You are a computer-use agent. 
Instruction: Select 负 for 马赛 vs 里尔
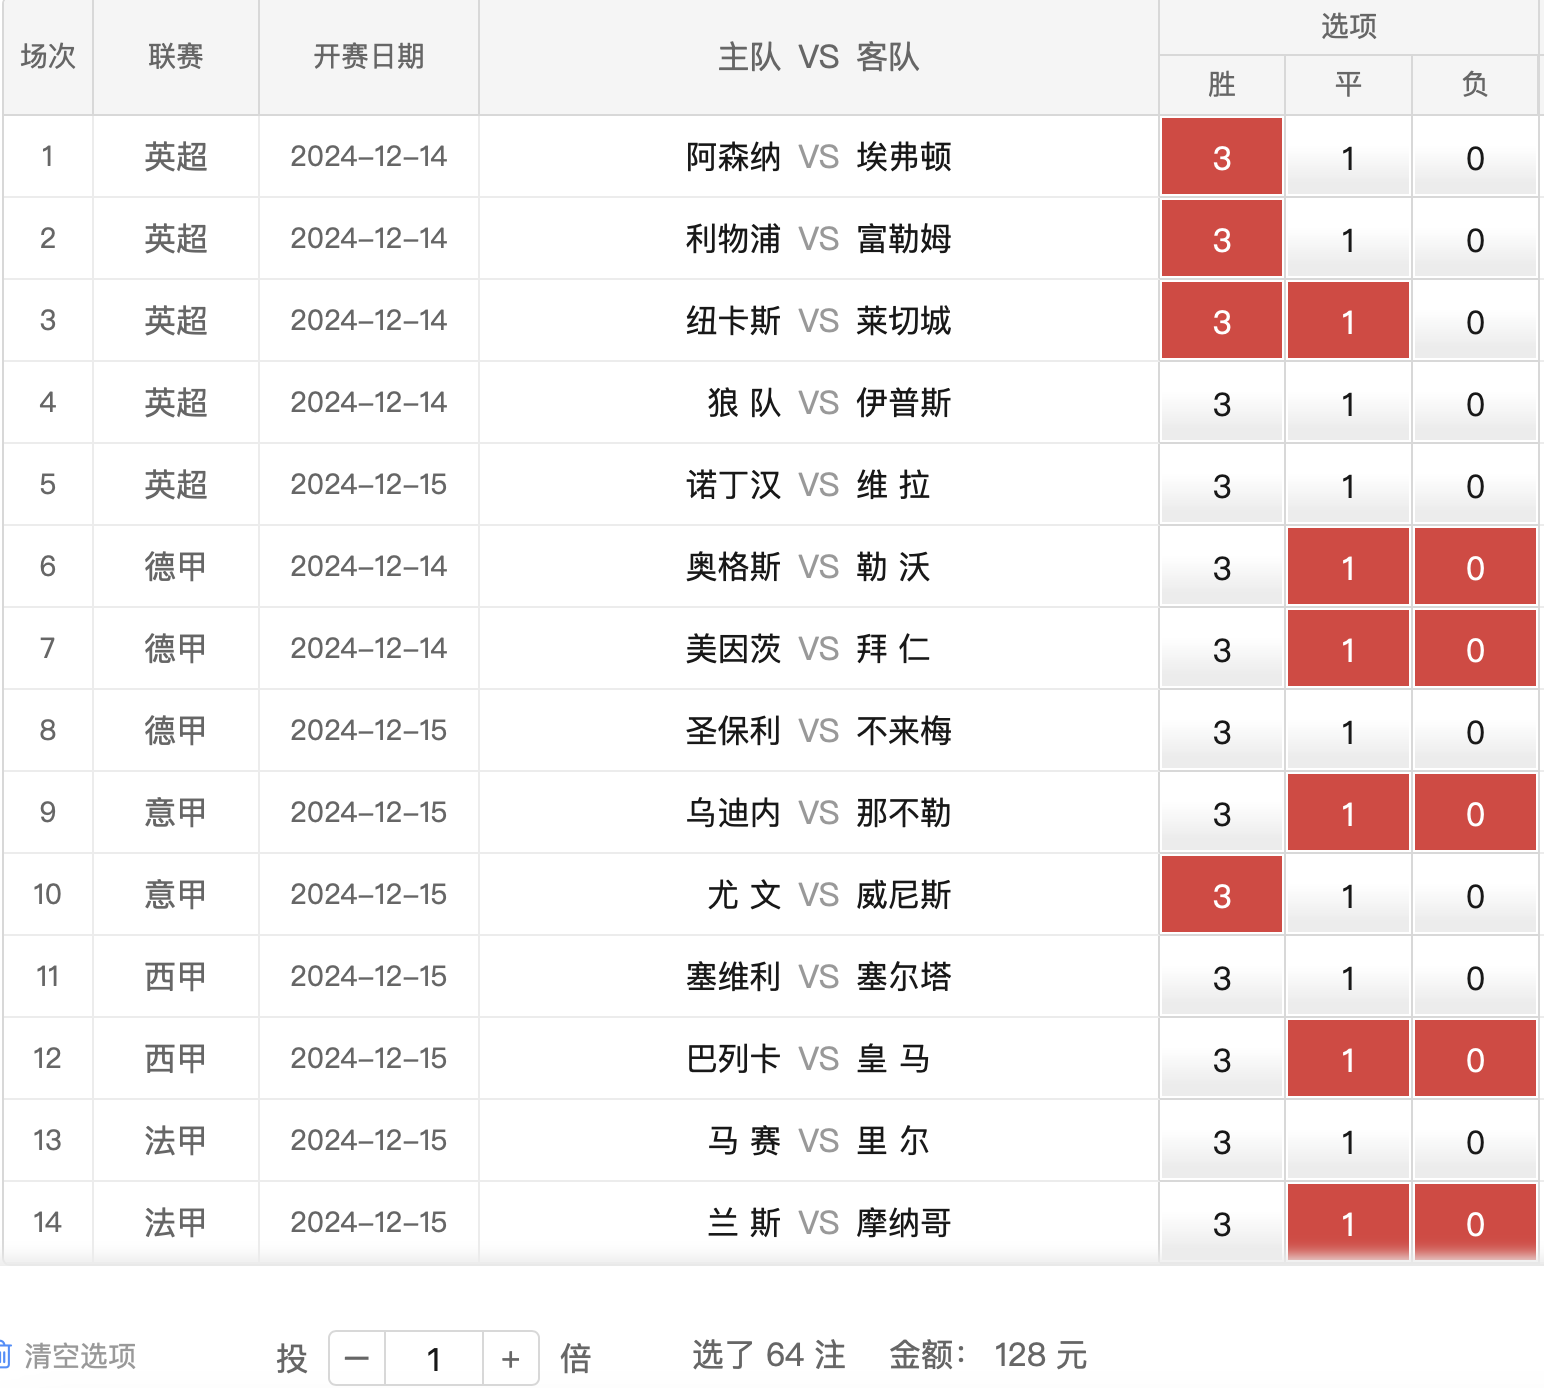(x=1475, y=1141)
